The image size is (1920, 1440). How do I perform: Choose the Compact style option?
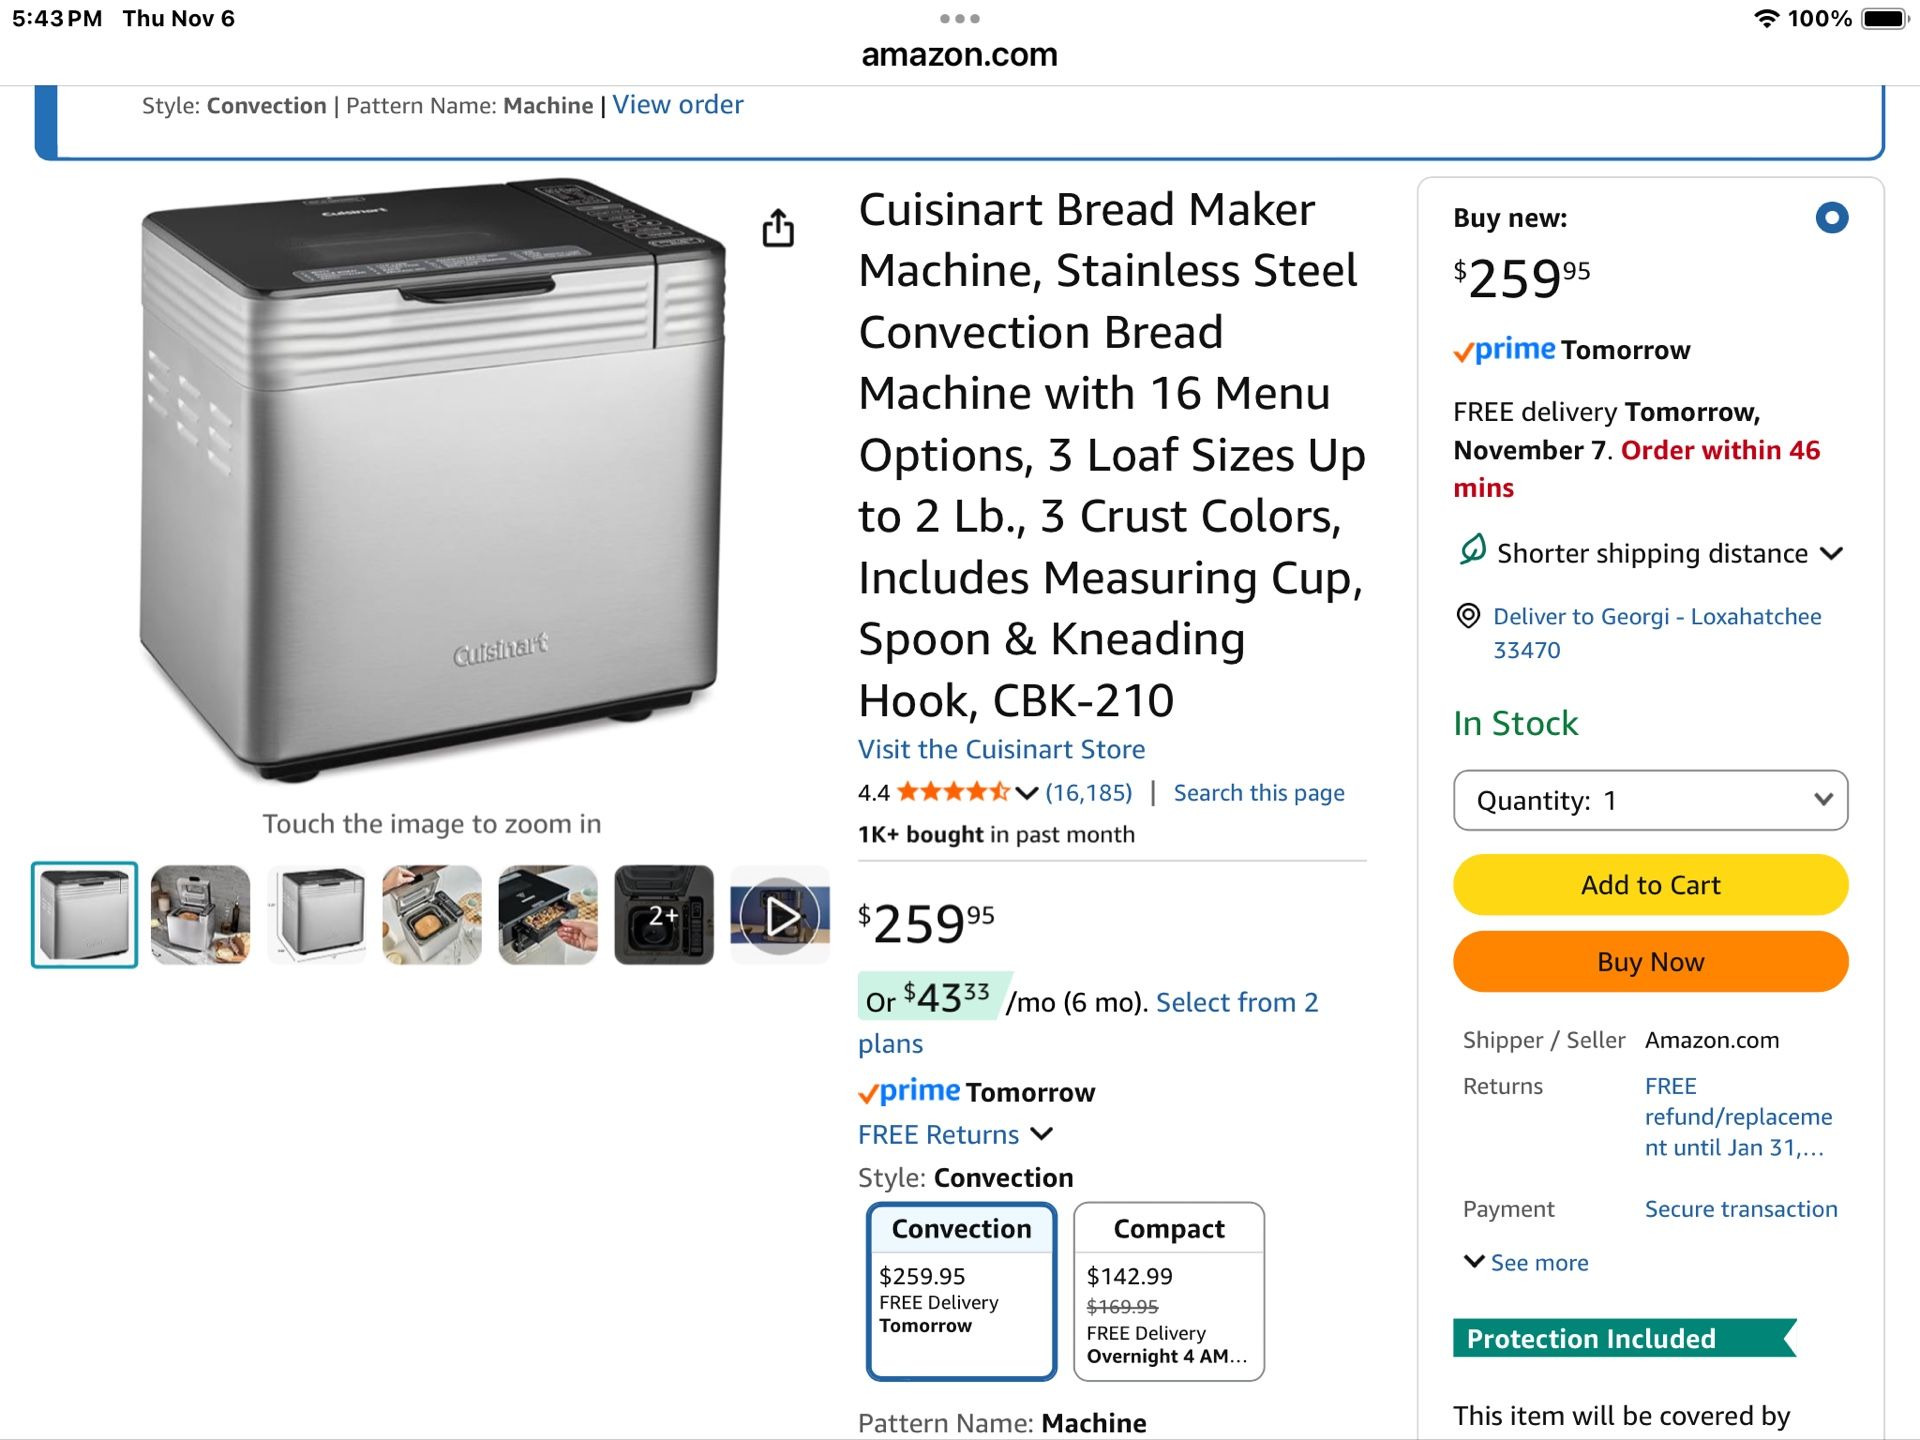tap(1168, 1290)
